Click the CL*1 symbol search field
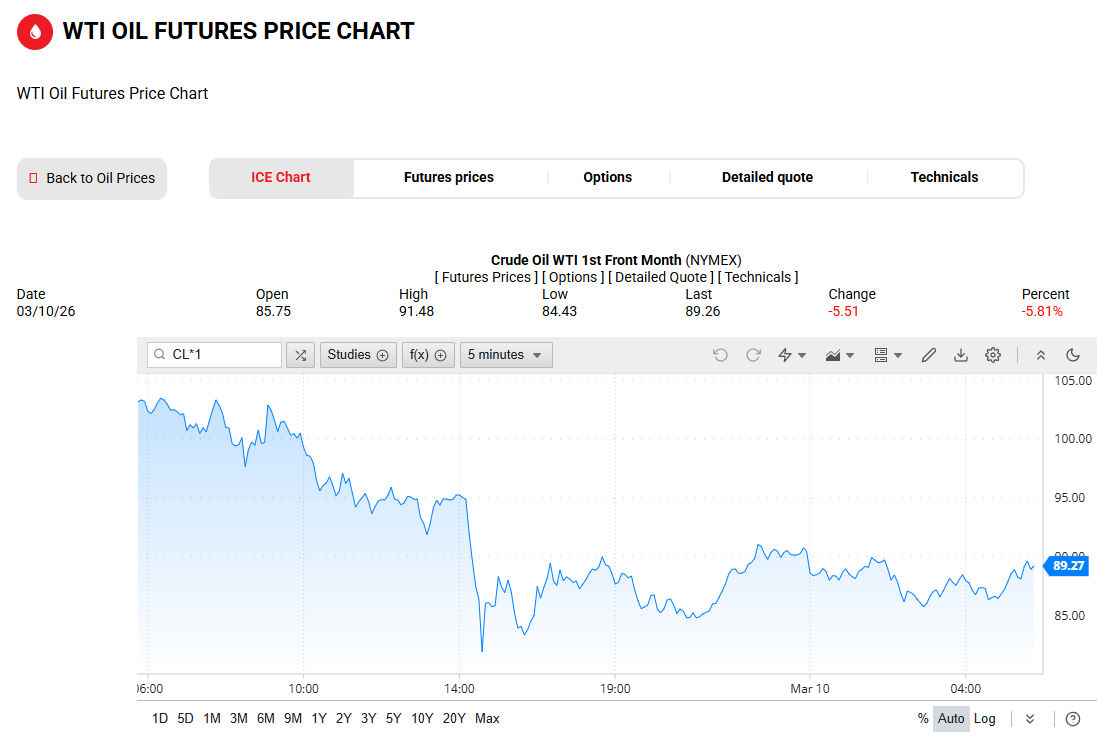The image size is (1120, 737). [x=222, y=355]
